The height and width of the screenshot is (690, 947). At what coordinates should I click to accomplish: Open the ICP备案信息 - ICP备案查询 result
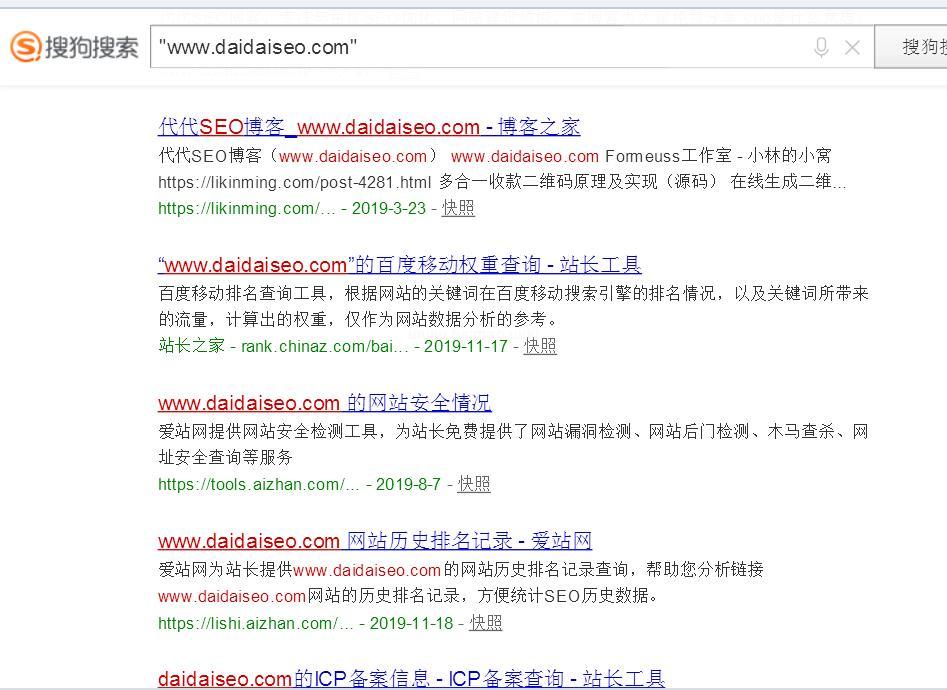coord(411,679)
